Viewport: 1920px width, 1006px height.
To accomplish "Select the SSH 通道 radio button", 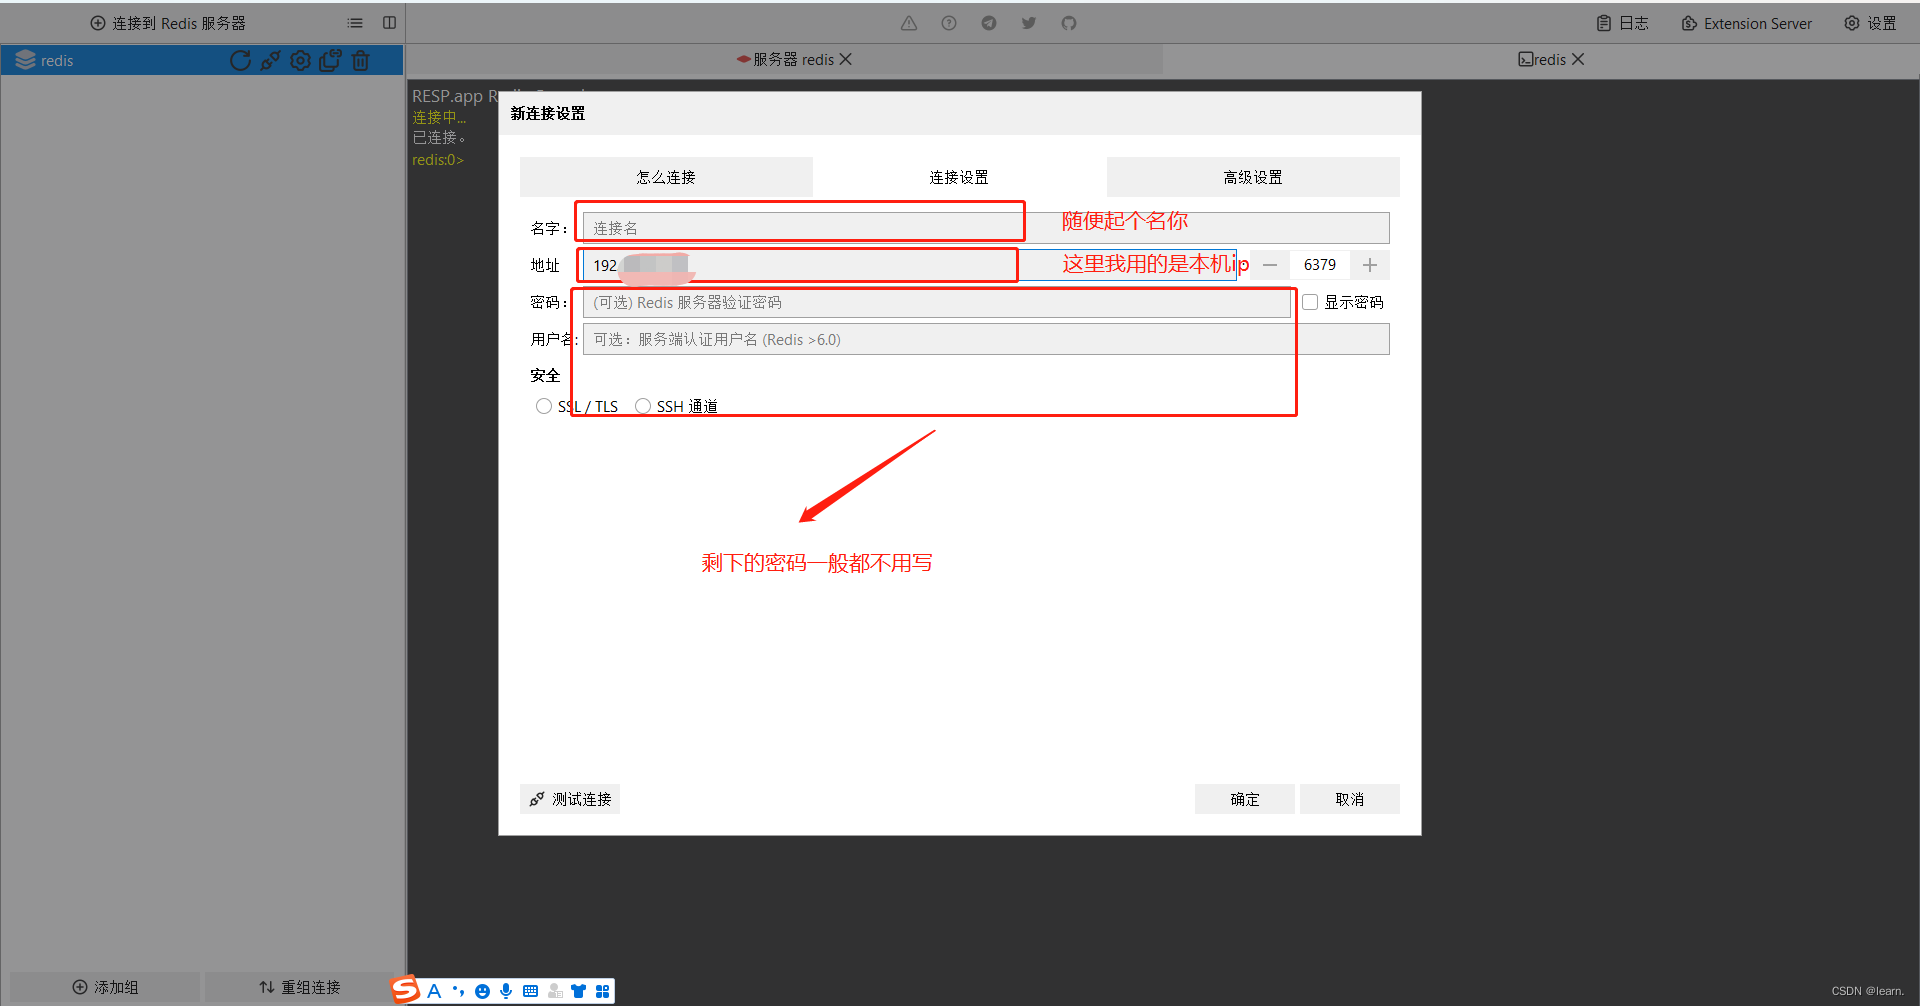I will [x=644, y=406].
